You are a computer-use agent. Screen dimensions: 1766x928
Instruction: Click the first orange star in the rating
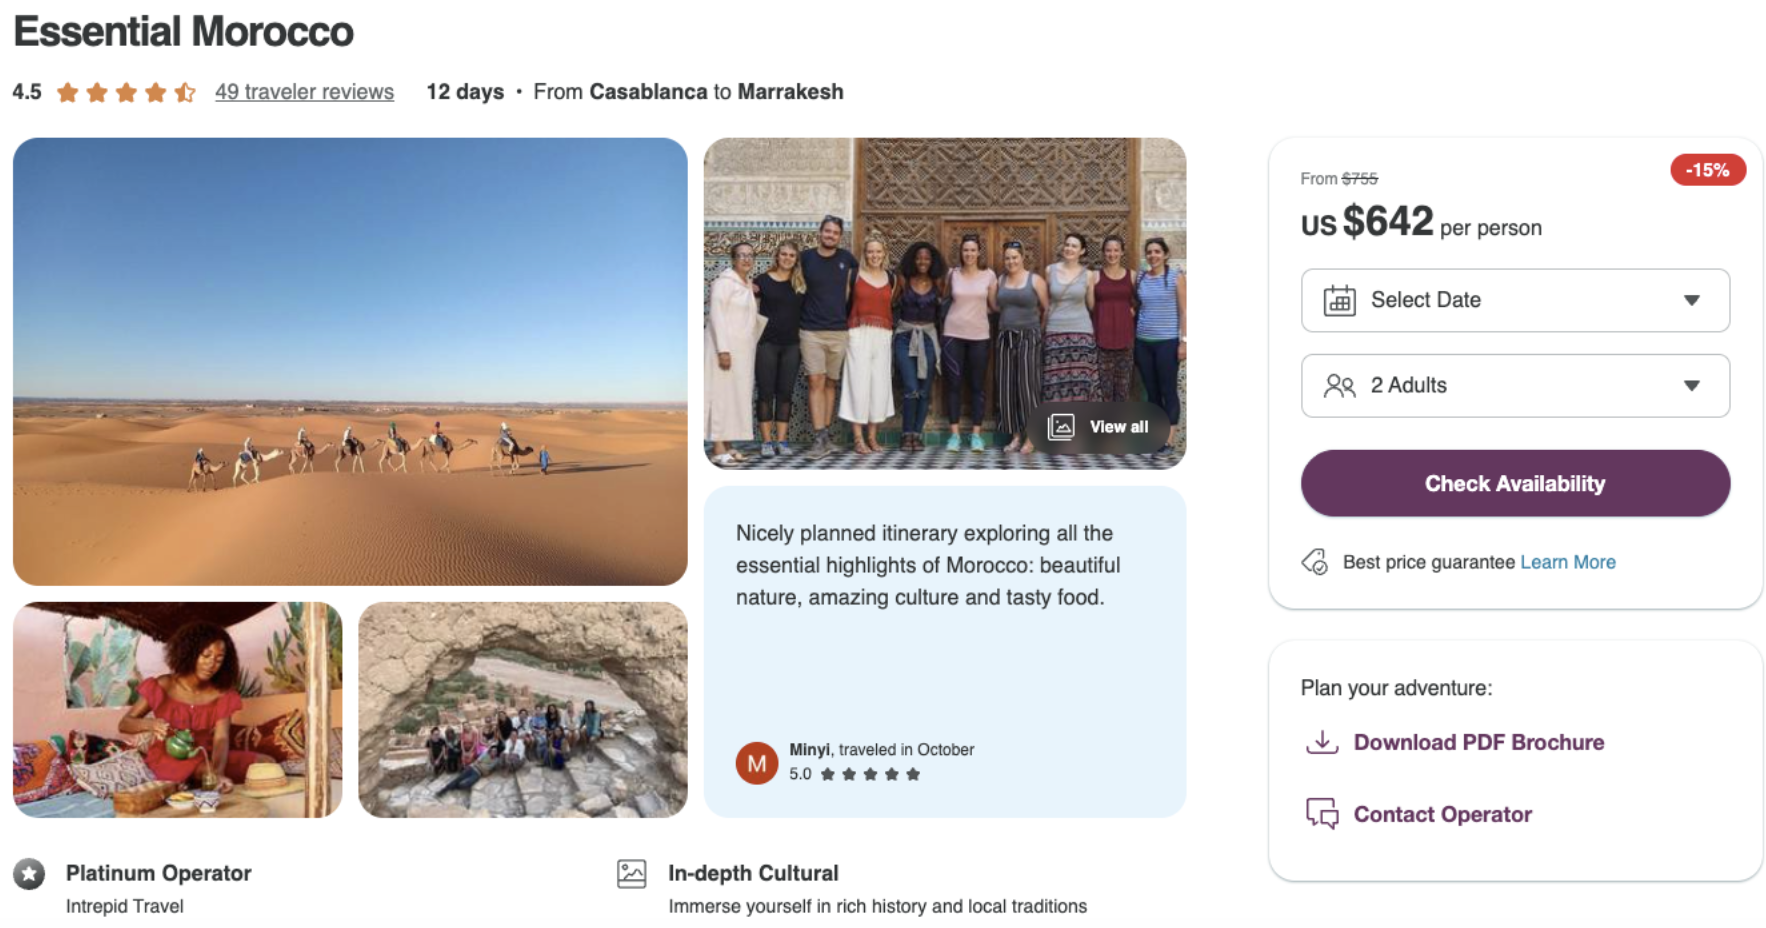[66, 93]
